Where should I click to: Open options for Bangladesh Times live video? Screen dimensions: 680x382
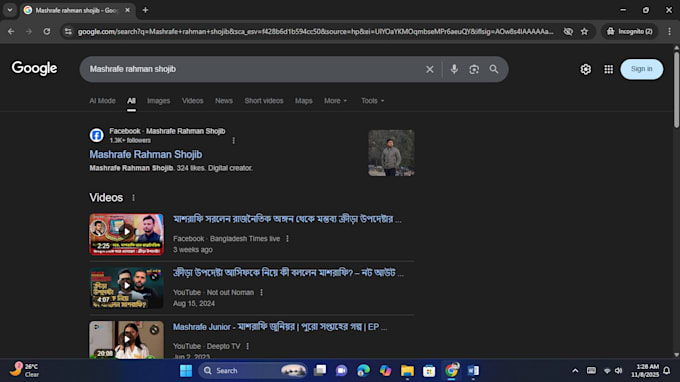(x=287, y=238)
